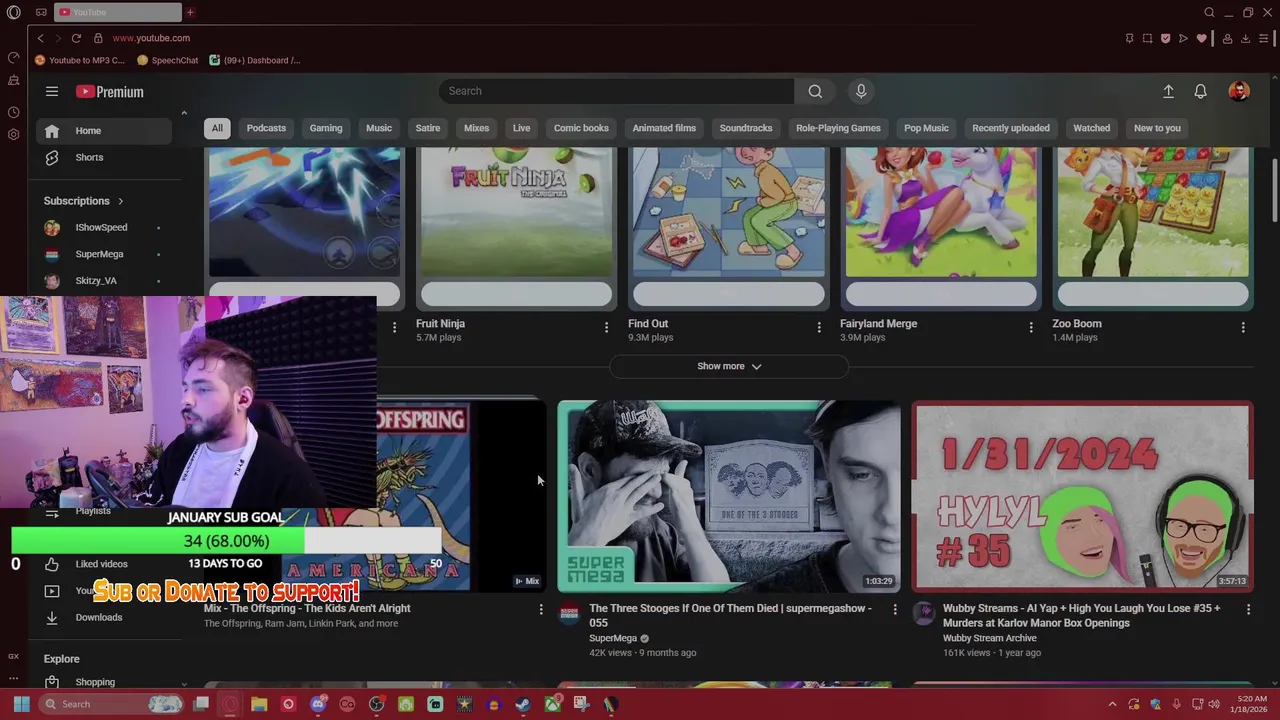Open Shopping under Explore
1280x720 pixels.
(x=104, y=682)
